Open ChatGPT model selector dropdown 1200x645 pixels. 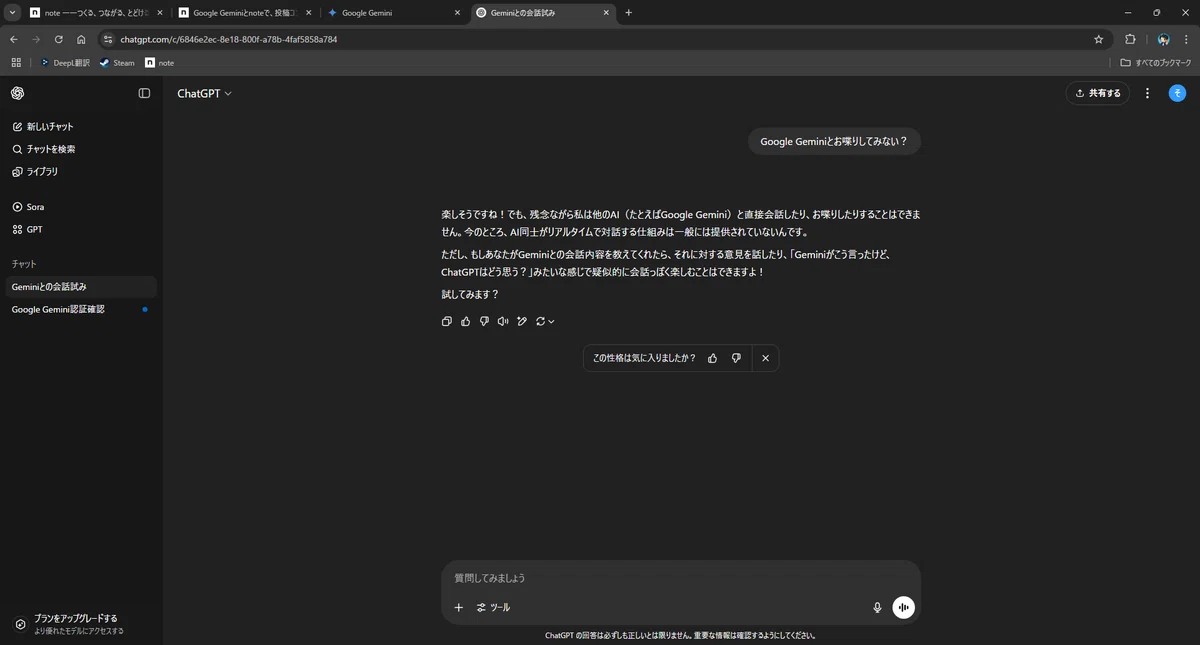point(204,93)
